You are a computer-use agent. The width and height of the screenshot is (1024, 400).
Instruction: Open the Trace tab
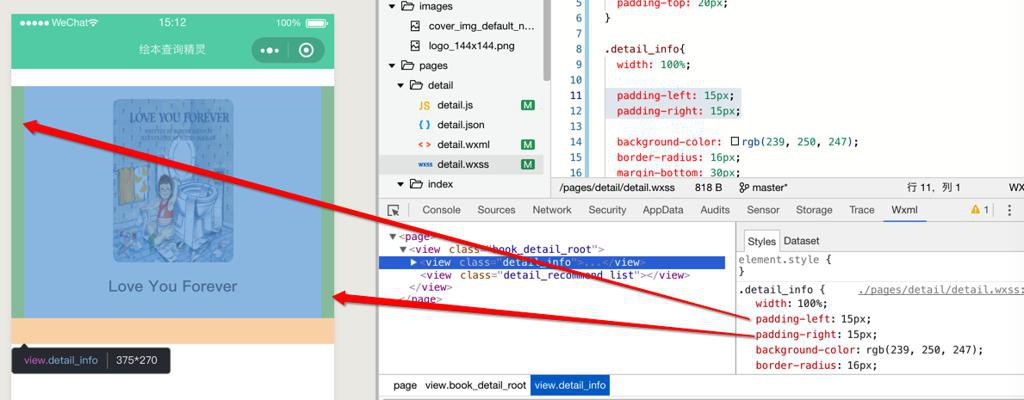pos(861,210)
